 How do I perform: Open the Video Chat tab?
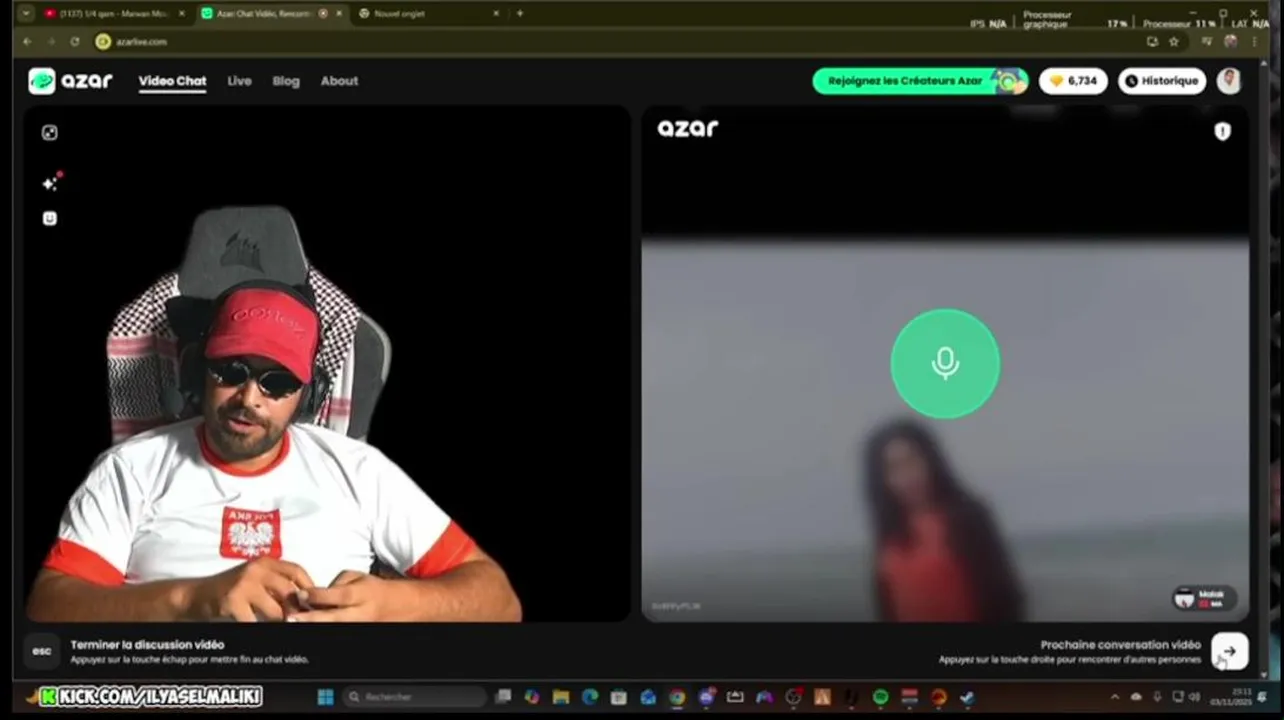[172, 81]
